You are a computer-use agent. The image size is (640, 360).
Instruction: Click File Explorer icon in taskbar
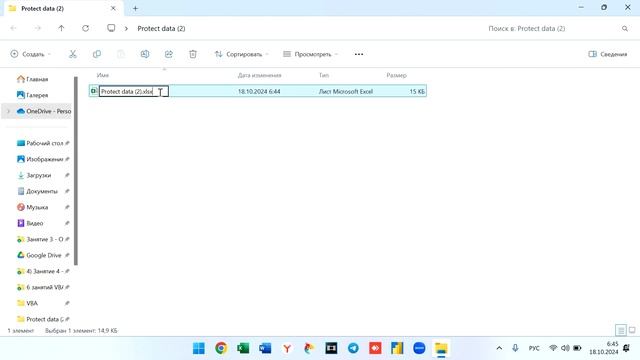point(441,348)
